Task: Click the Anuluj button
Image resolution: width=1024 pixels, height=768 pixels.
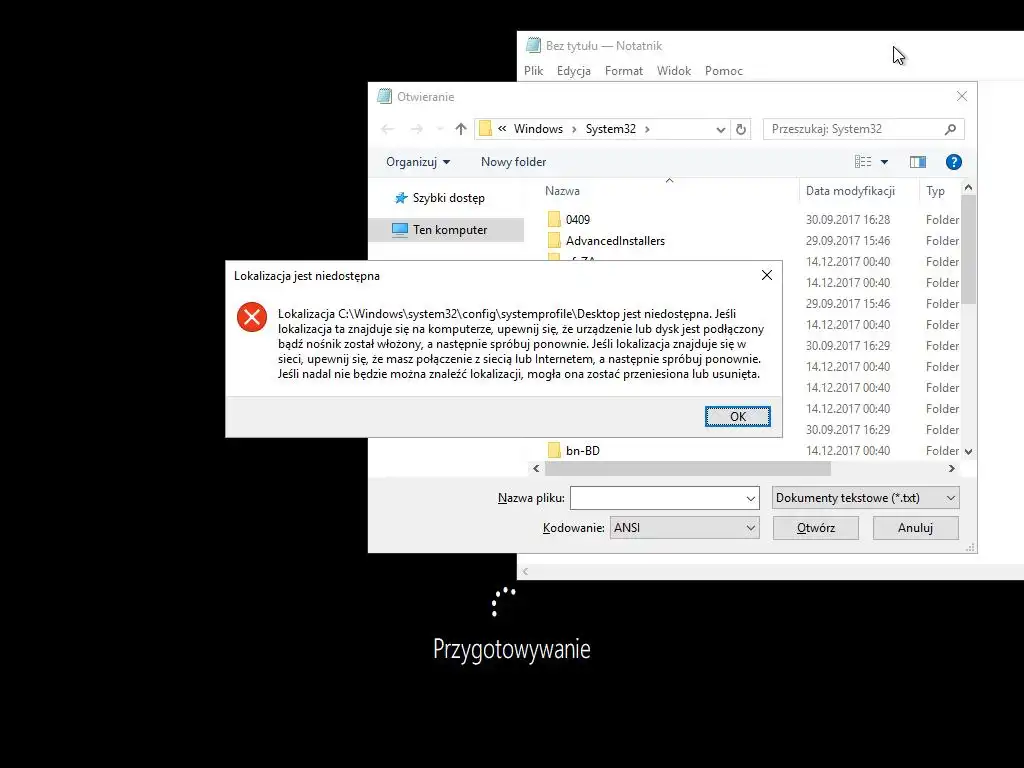Action: point(915,528)
